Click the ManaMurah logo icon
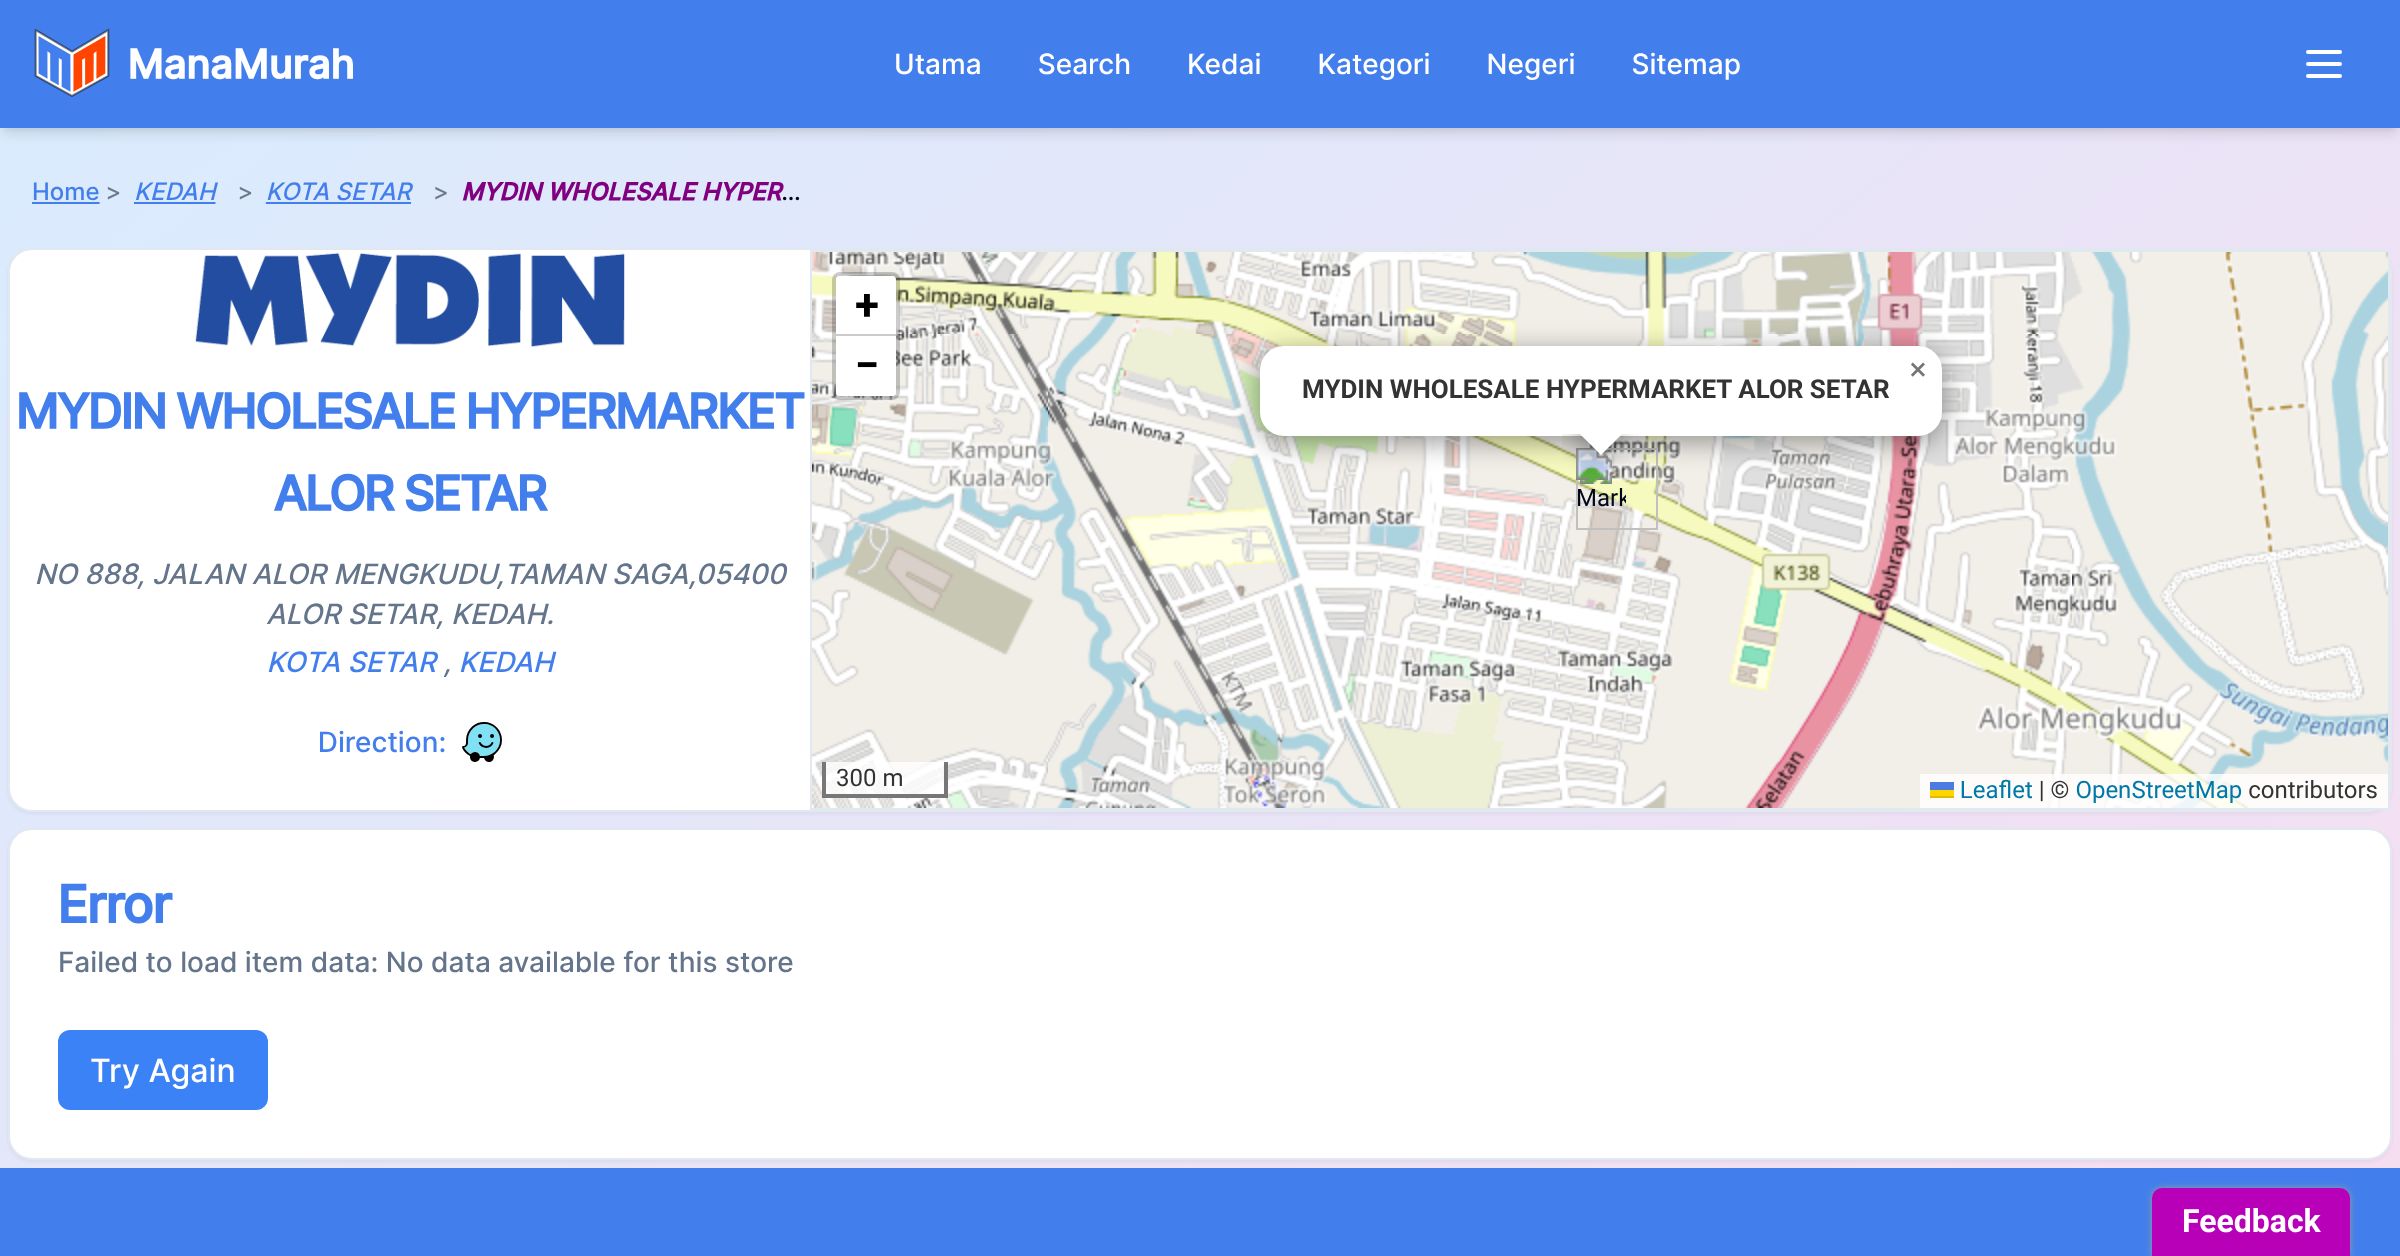 (x=71, y=63)
